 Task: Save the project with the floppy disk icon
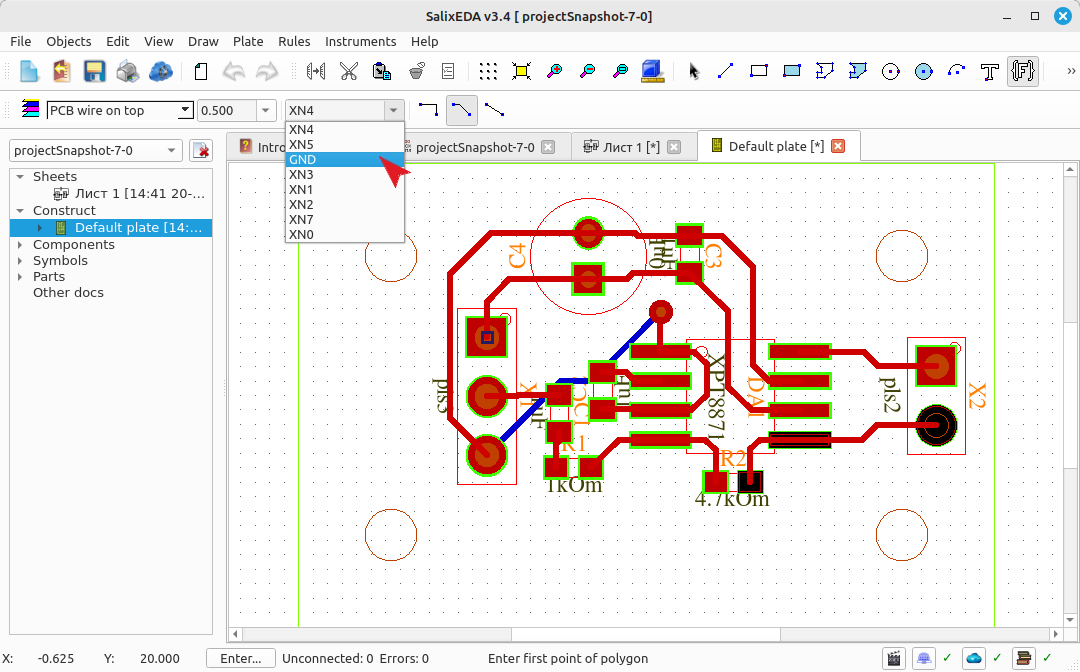pyautogui.click(x=94, y=71)
